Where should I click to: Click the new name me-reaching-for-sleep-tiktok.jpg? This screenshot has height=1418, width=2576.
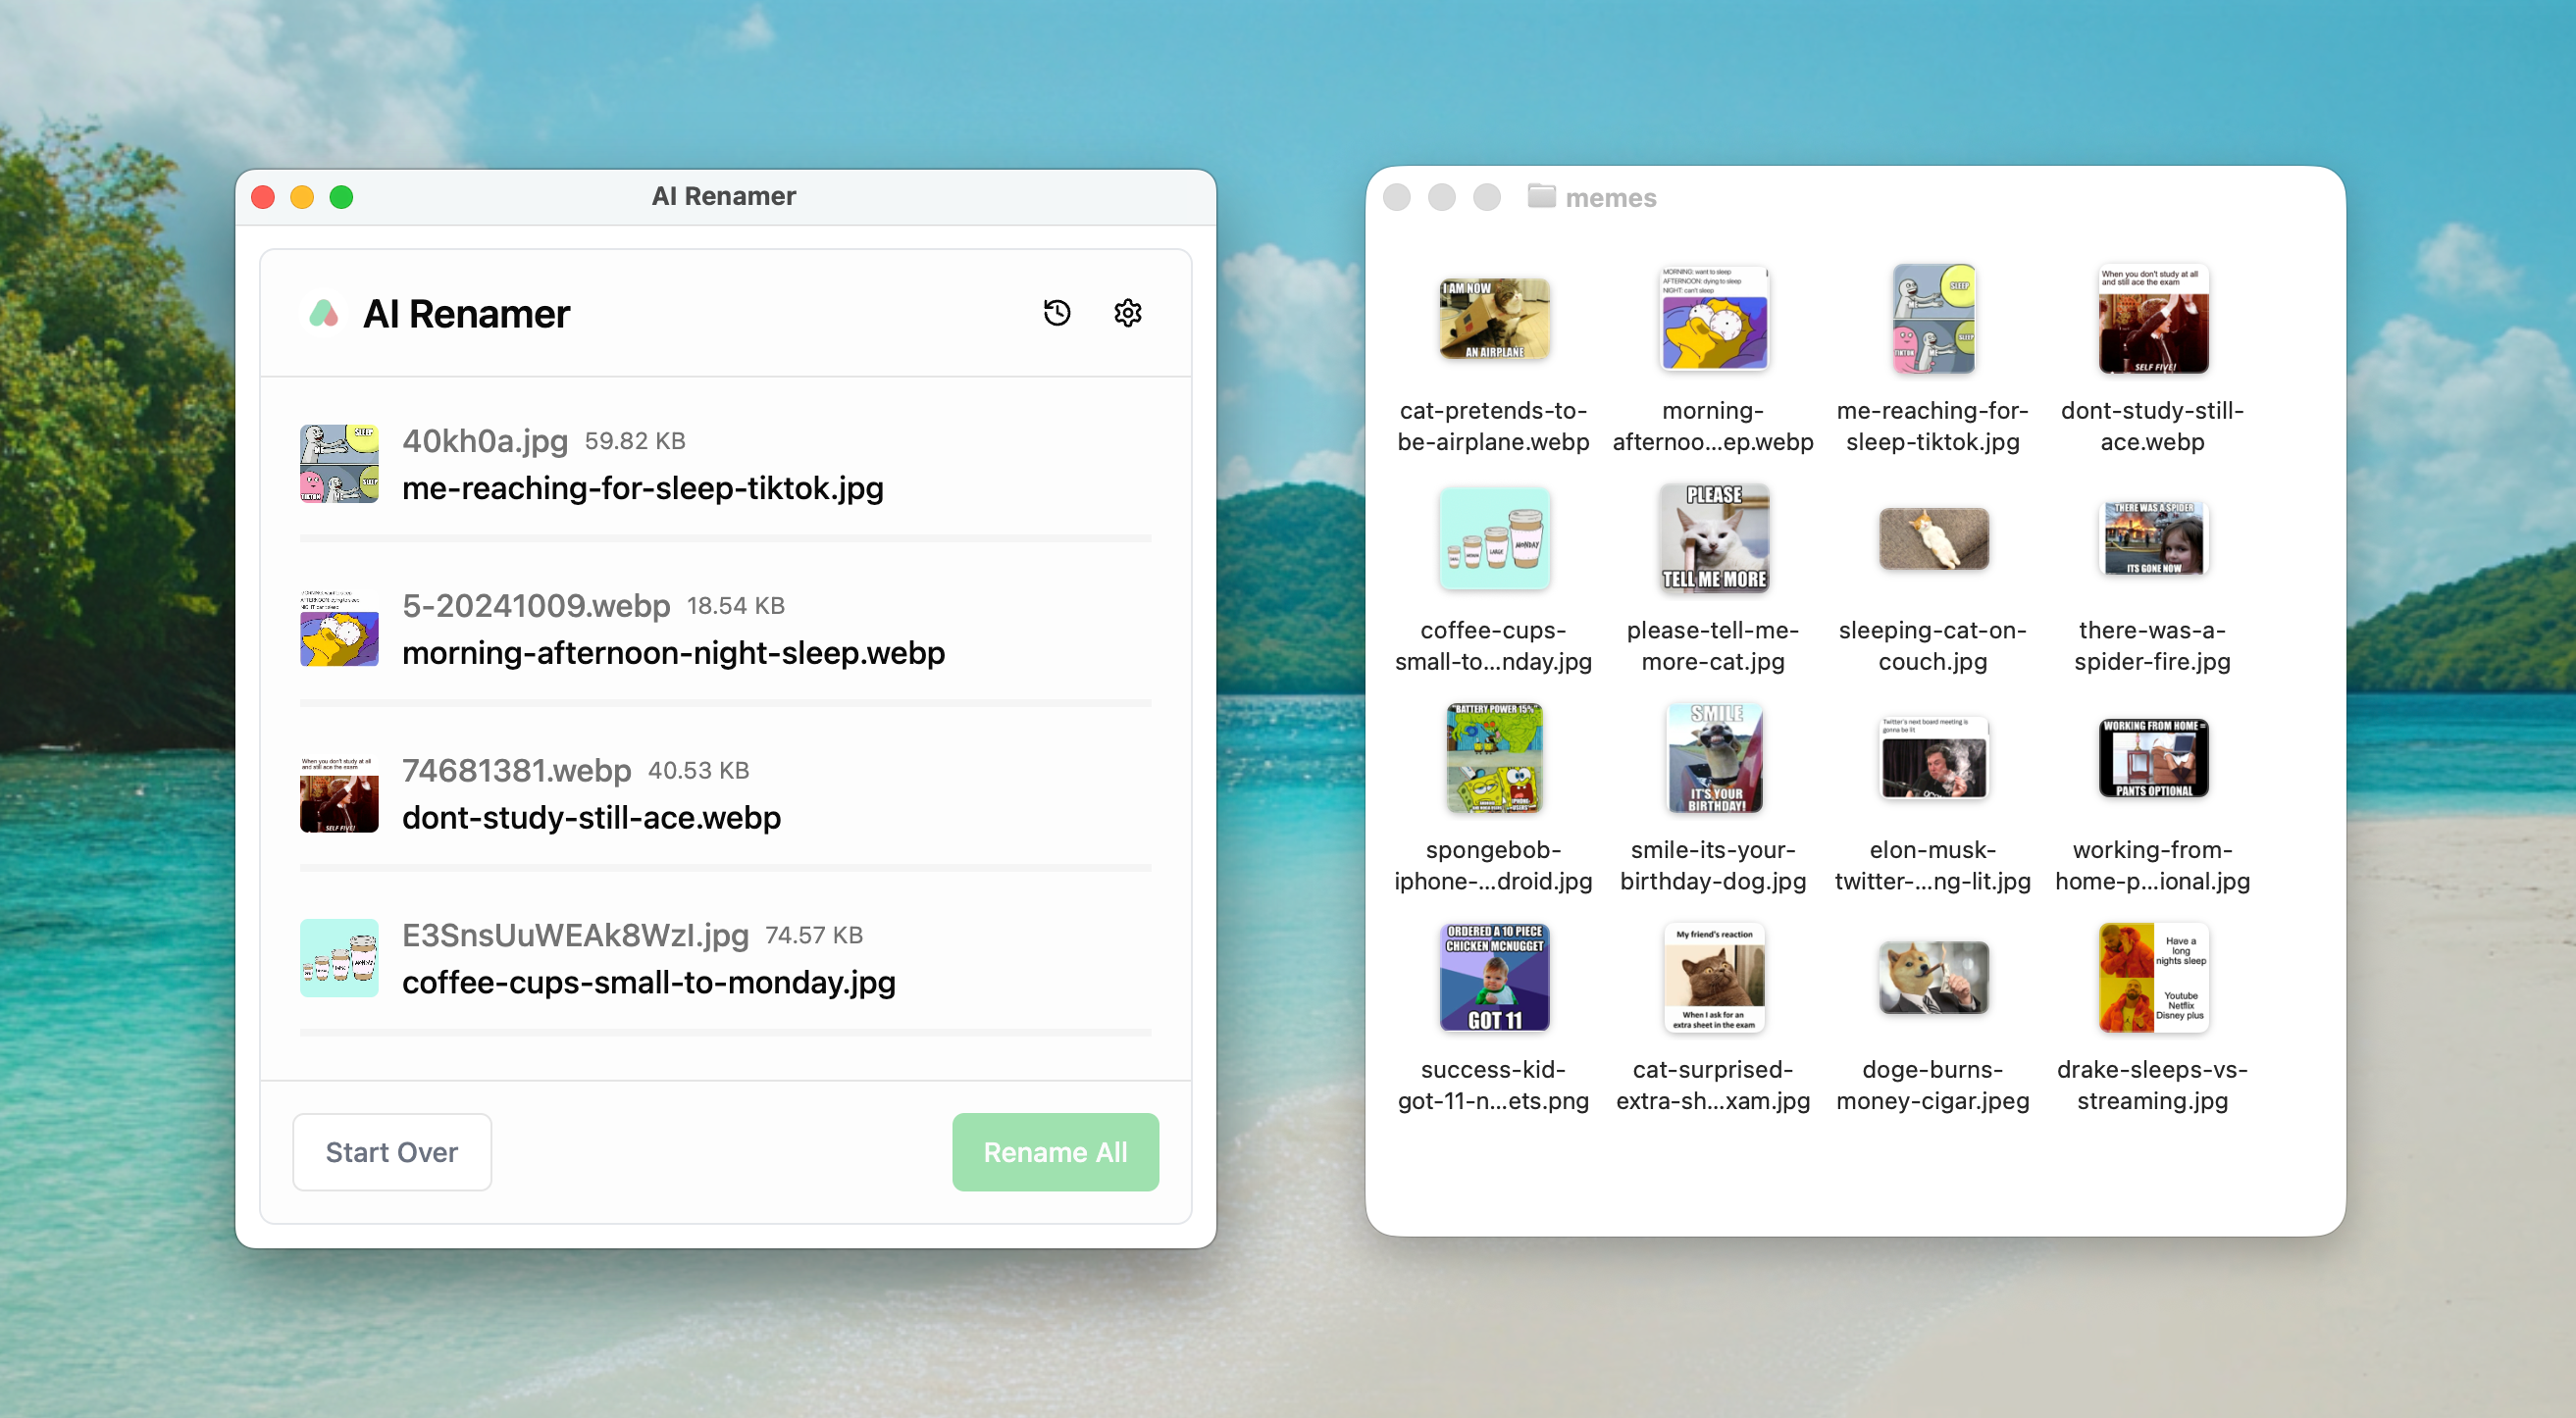(x=642, y=488)
